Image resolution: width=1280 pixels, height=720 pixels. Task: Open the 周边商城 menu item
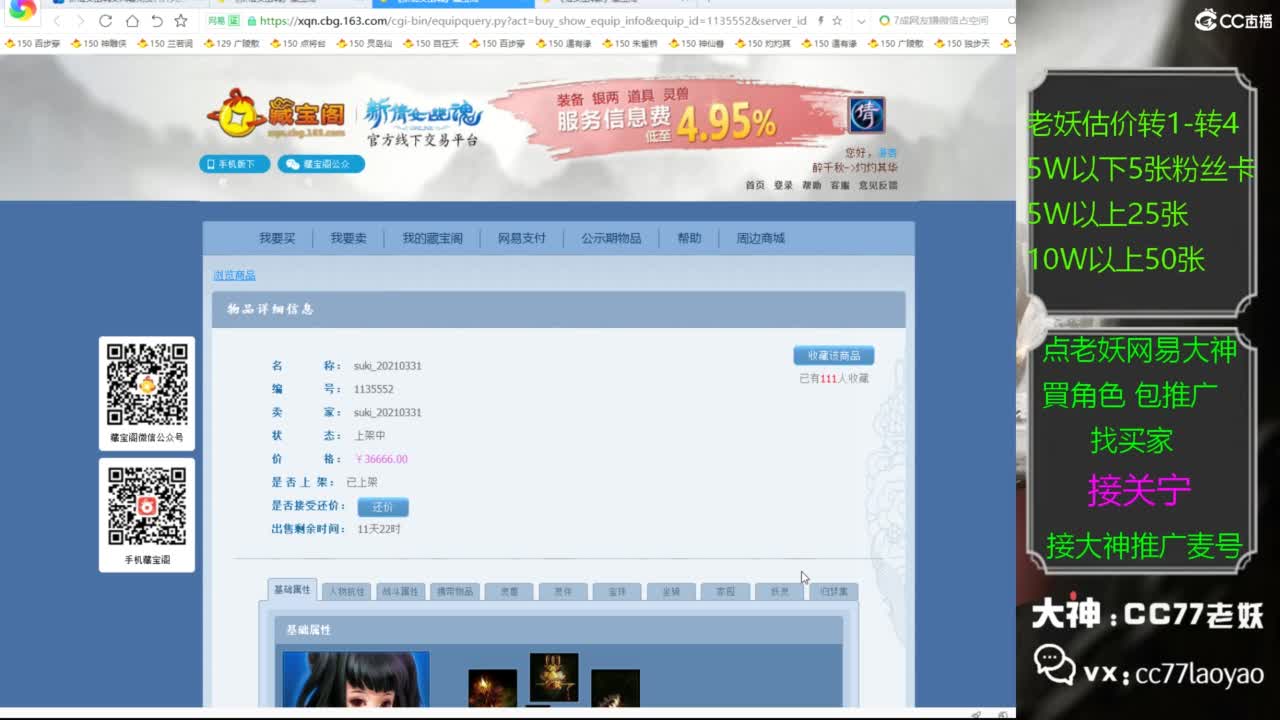pyautogui.click(x=760, y=238)
